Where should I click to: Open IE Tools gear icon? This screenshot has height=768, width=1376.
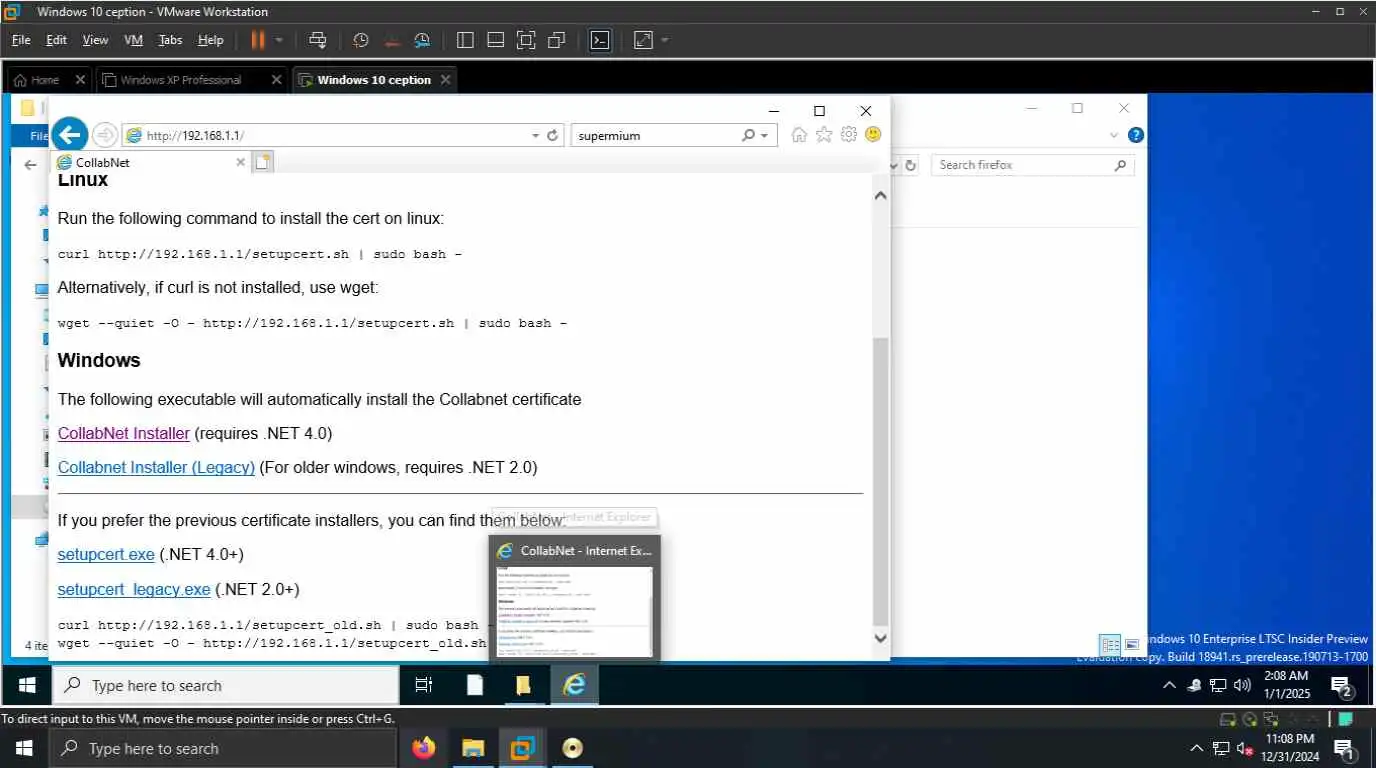(849, 135)
